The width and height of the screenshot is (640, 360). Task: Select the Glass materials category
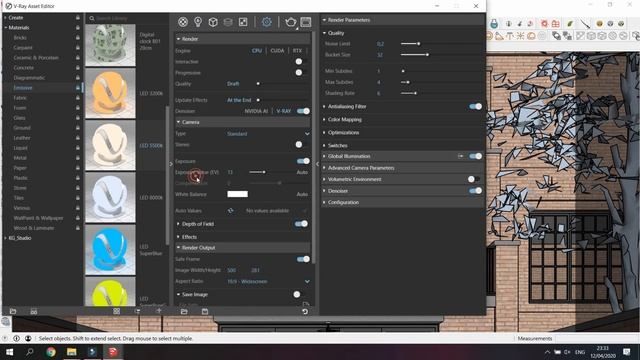[x=19, y=118]
